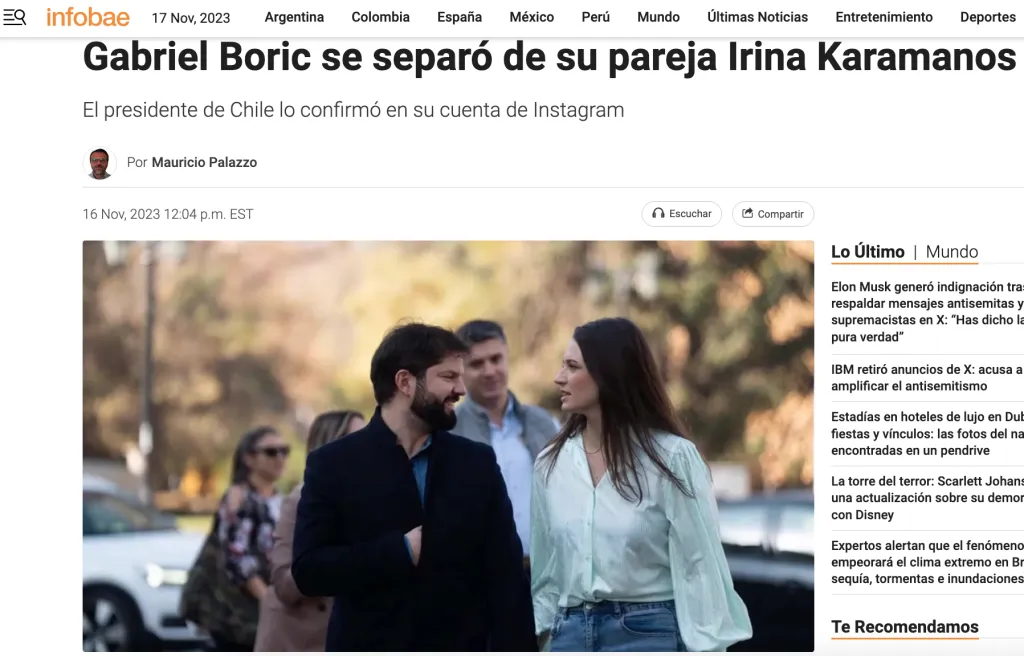
Task: Open the hamburger search menu icon
Action: 14,17
